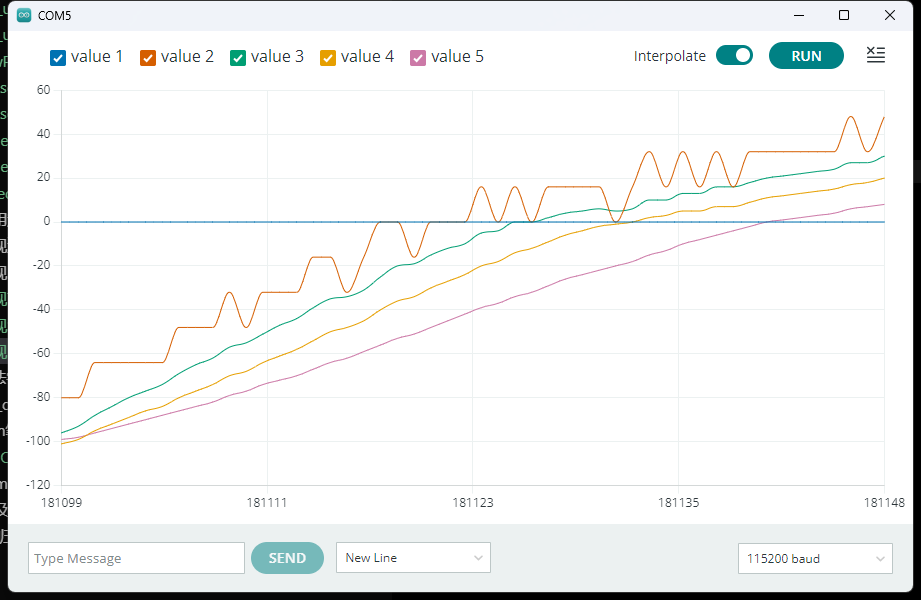Uncheck the value 1 checkbox
Screen dimensions: 921x600
[x=58, y=58]
